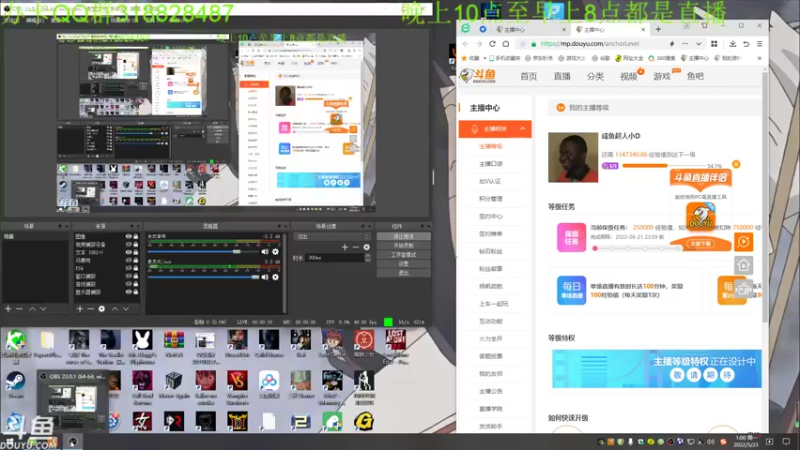
Task: Open 鱼吧 on Douyu navigation
Action: [x=695, y=77]
